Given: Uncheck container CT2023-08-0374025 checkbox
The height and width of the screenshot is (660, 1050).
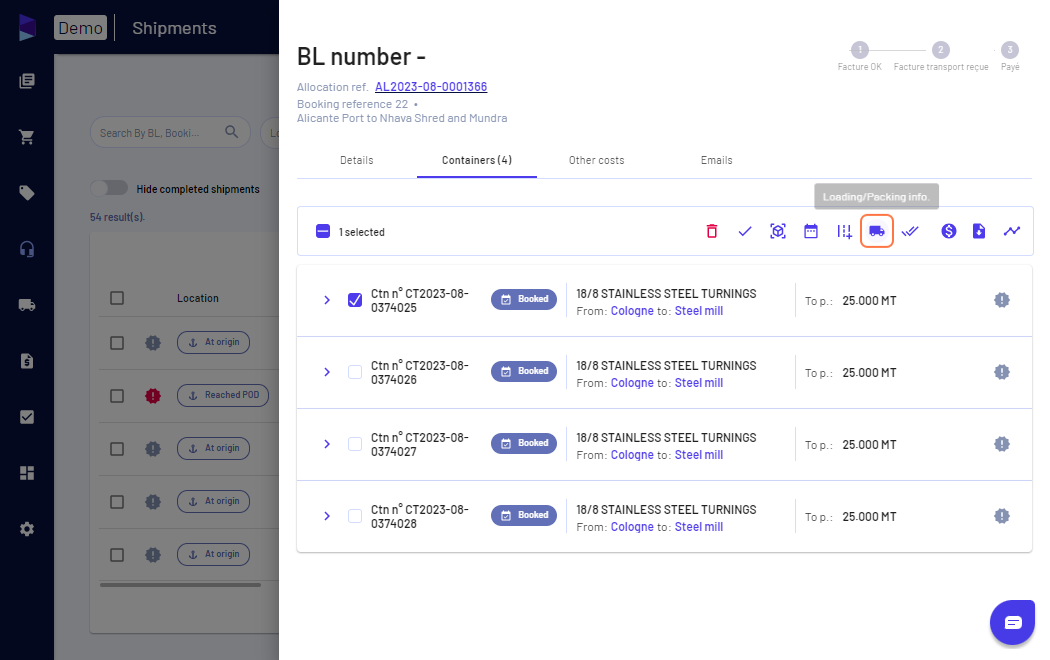Looking at the screenshot, I should coord(355,300).
